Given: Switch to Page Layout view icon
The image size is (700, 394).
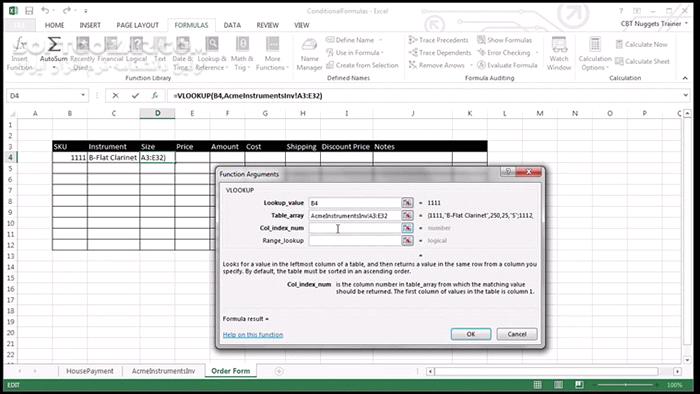Looking at the screenshot, I should tap(558, 385).
